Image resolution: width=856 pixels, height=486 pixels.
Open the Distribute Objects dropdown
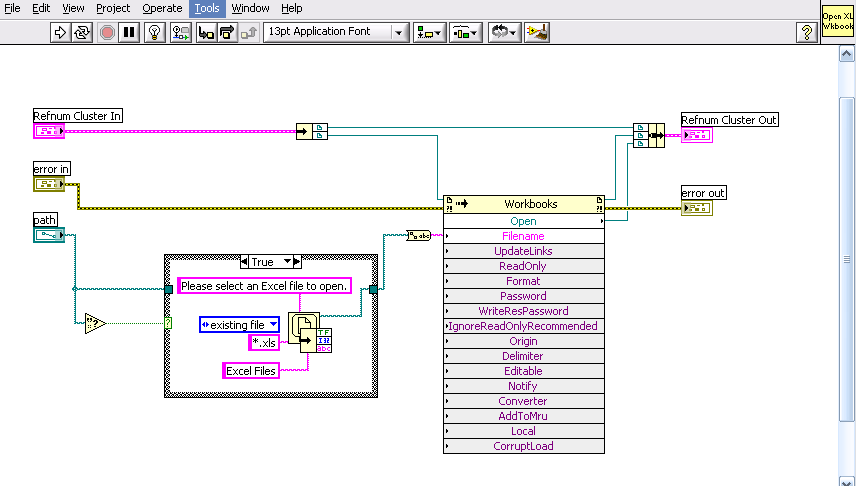(x=466, y=33)
